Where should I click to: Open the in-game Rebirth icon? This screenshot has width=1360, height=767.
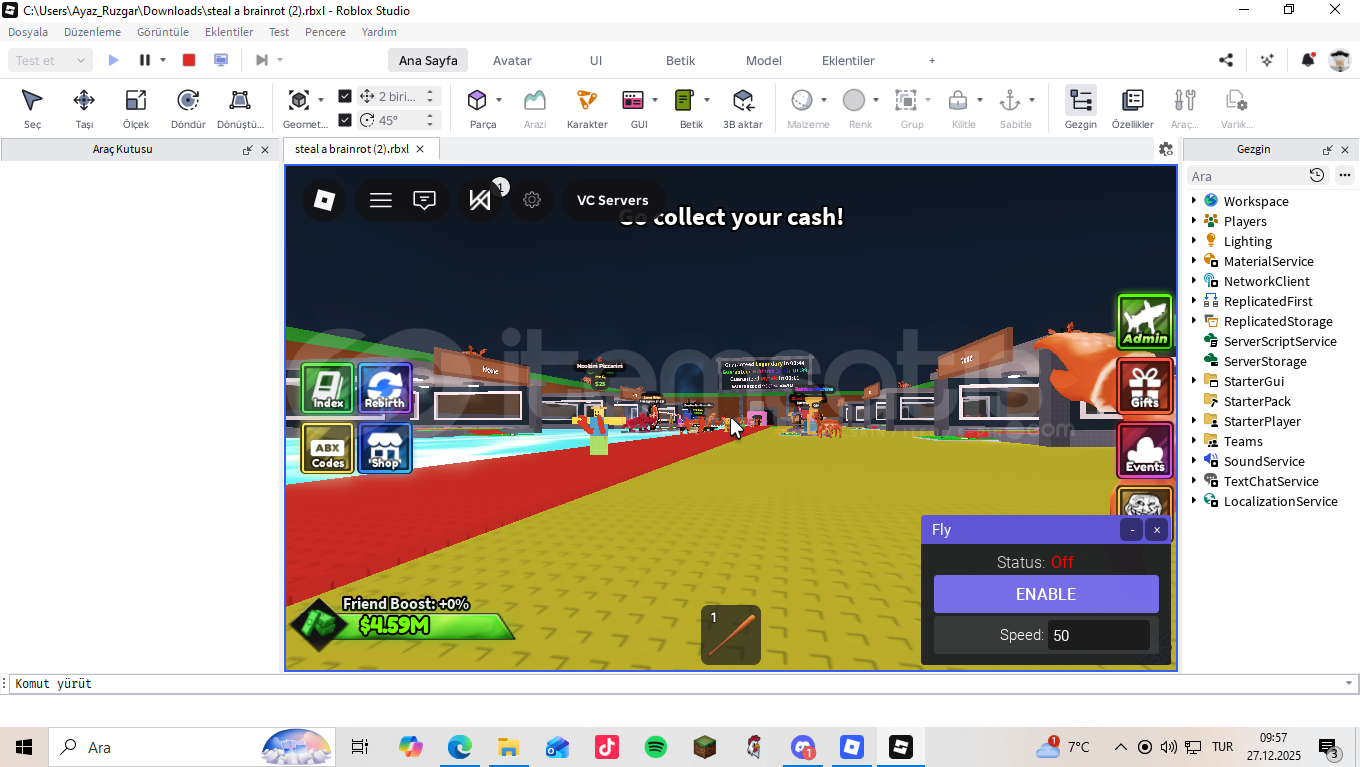click(385, 389)
